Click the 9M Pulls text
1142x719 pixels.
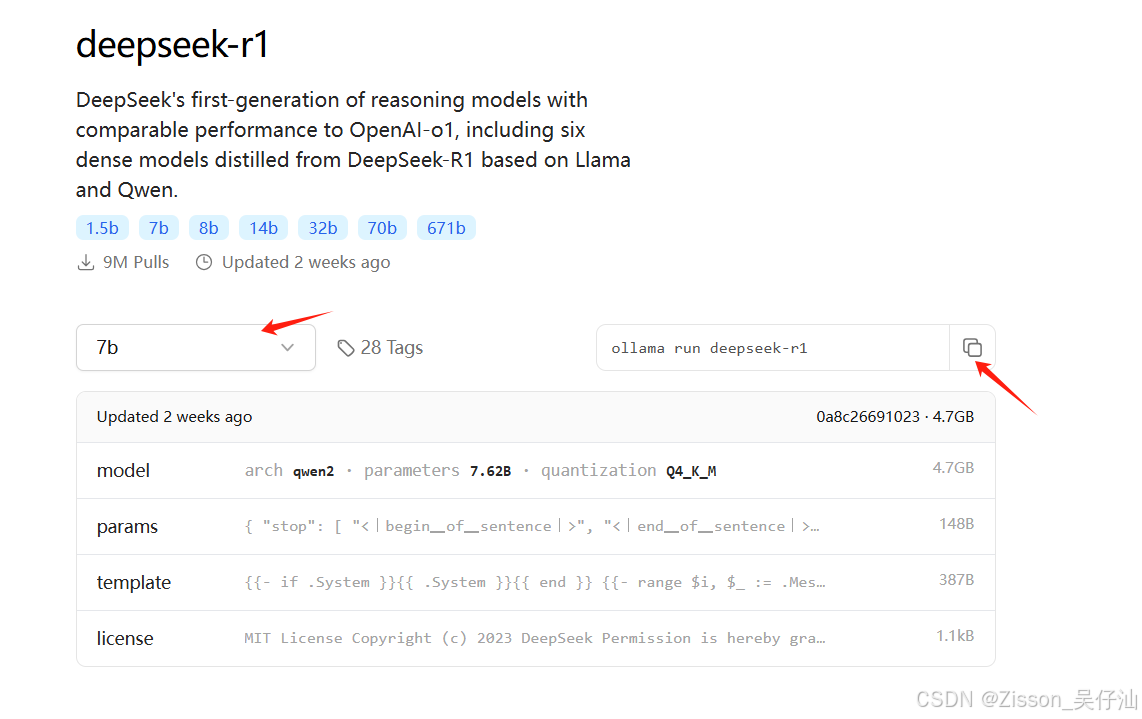click(135, 262)
